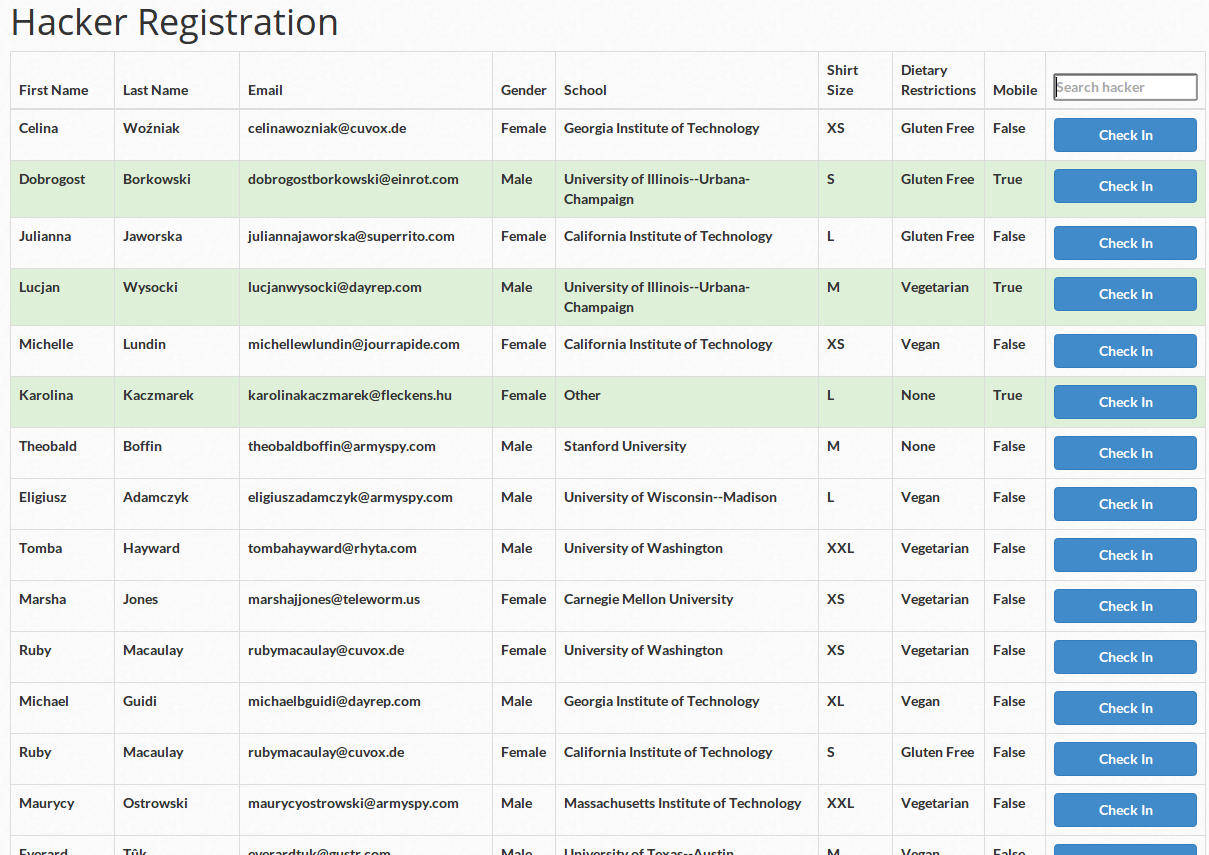Click the First Name column header
1209x855 pixels.
(x=54, y=90)
